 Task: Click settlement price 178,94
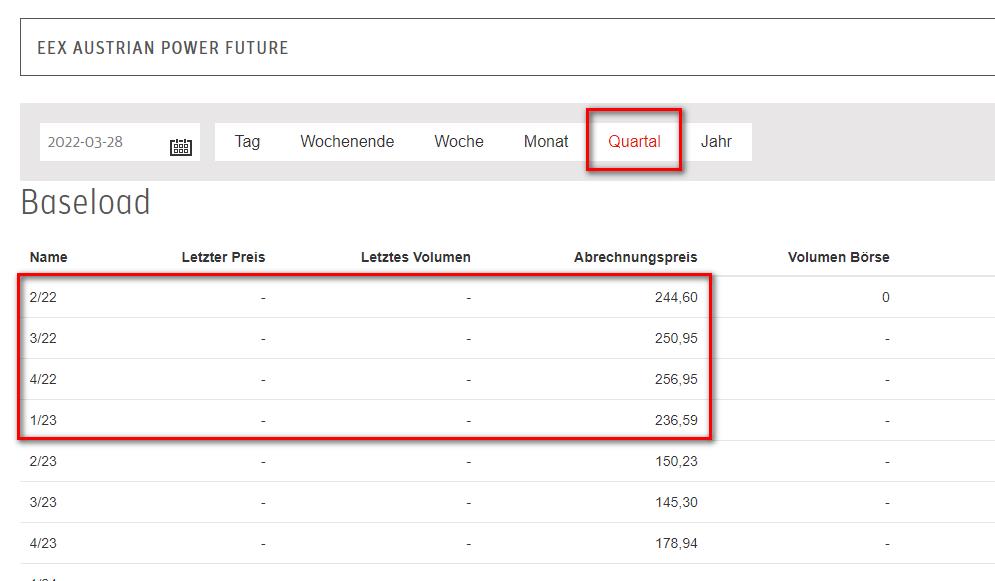point(676,544)
